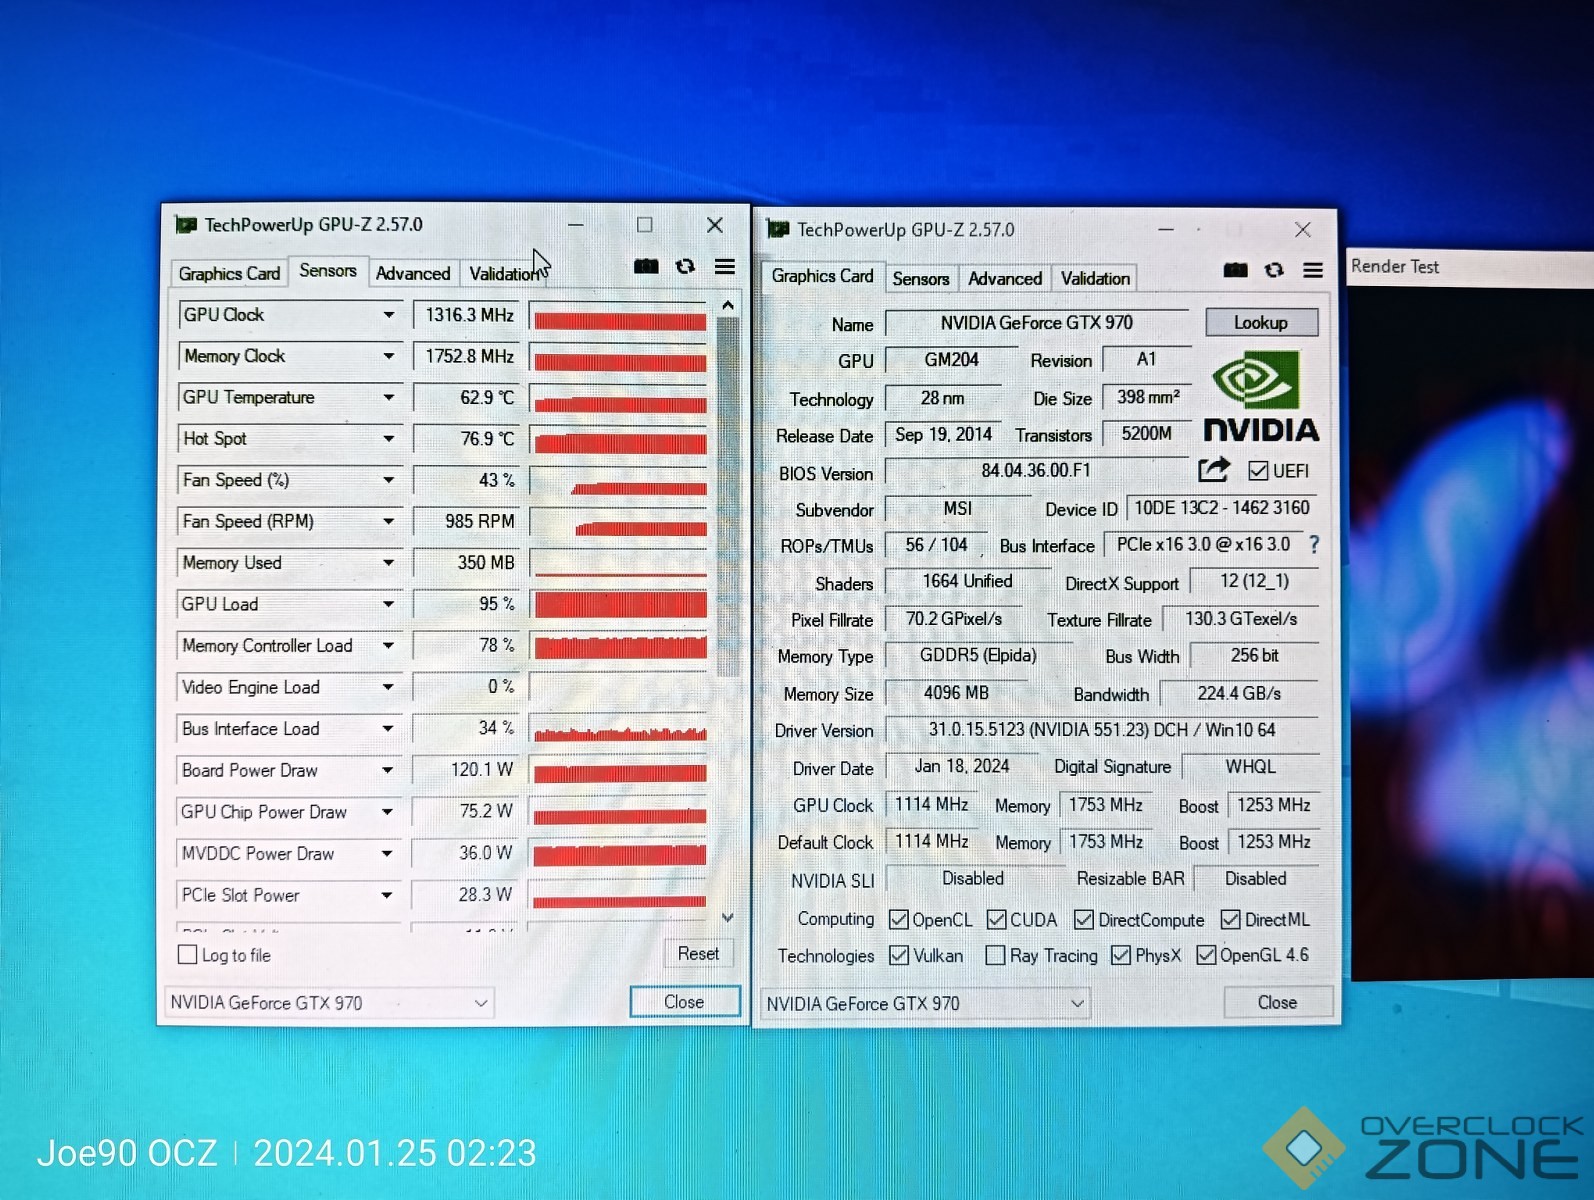Open GPU selector dropdown in Graphics Card window
Image resolution: width=1594 pixels, height=1200 pixels.
click(1077, 1003)
